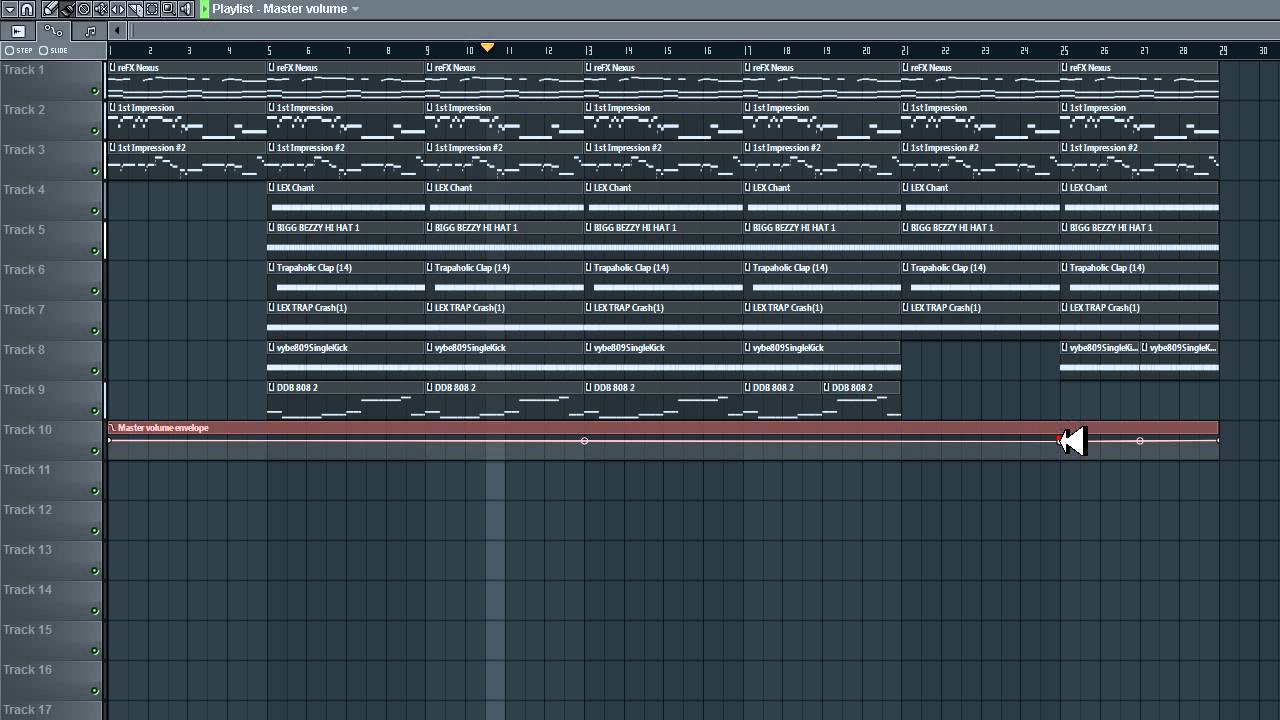The image size is (1280, 720).
Task: Mute Track 10 with its green light
Action: click(x=95, y=451)
